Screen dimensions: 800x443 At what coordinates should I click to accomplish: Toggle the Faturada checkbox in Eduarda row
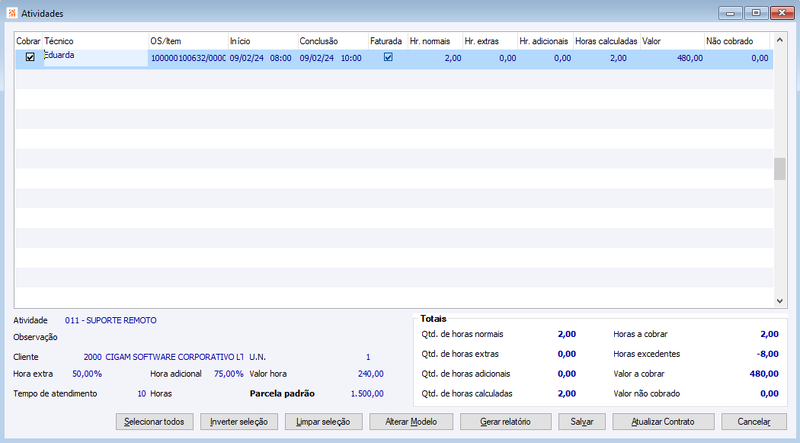tap(388, 57)
